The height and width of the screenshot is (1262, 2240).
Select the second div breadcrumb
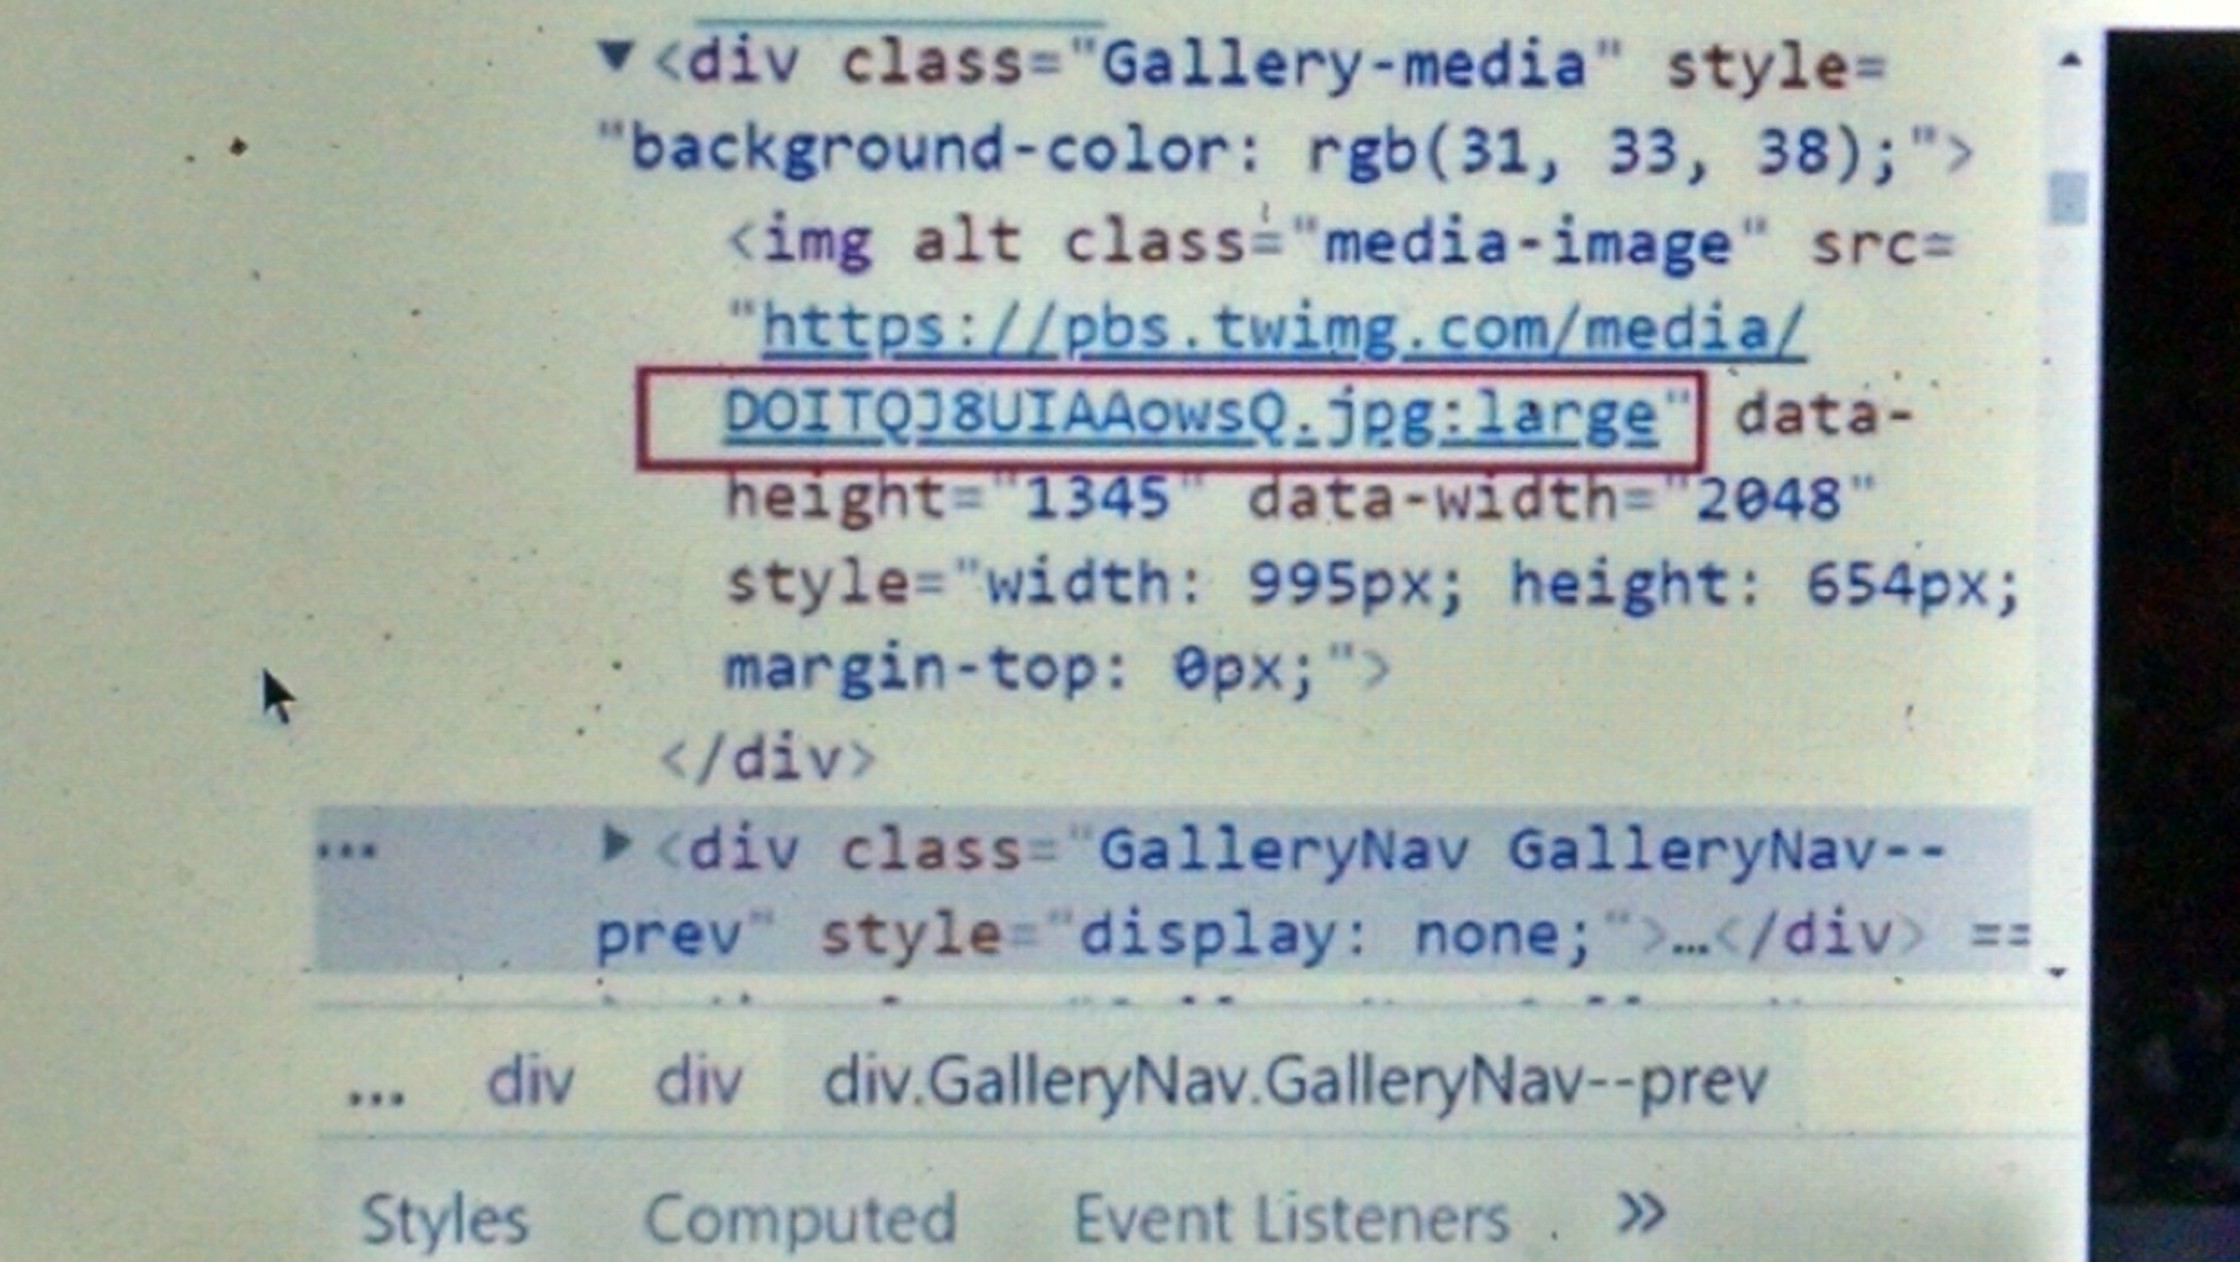(x=698, y=1081)
